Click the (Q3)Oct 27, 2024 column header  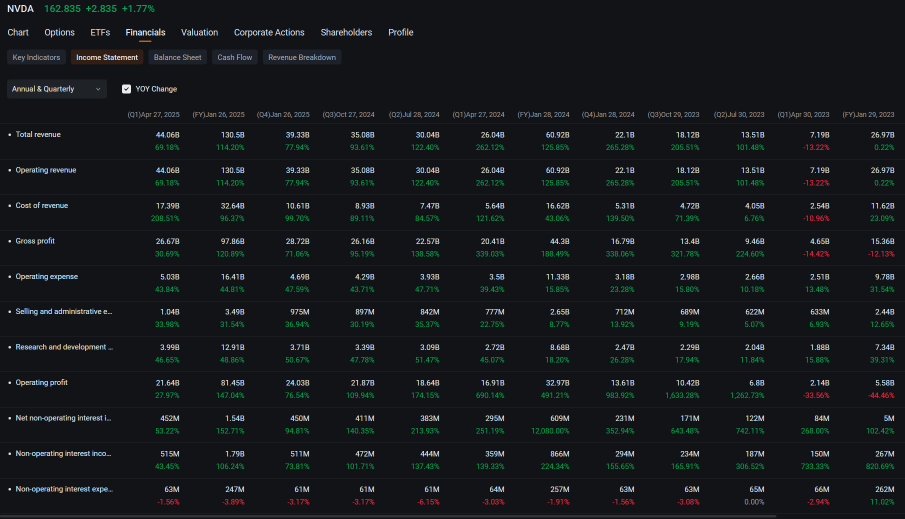tap(349, 115)
